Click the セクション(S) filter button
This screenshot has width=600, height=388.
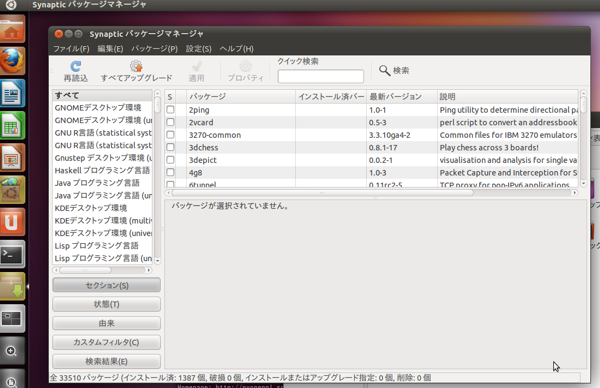[x=106, y=285]
